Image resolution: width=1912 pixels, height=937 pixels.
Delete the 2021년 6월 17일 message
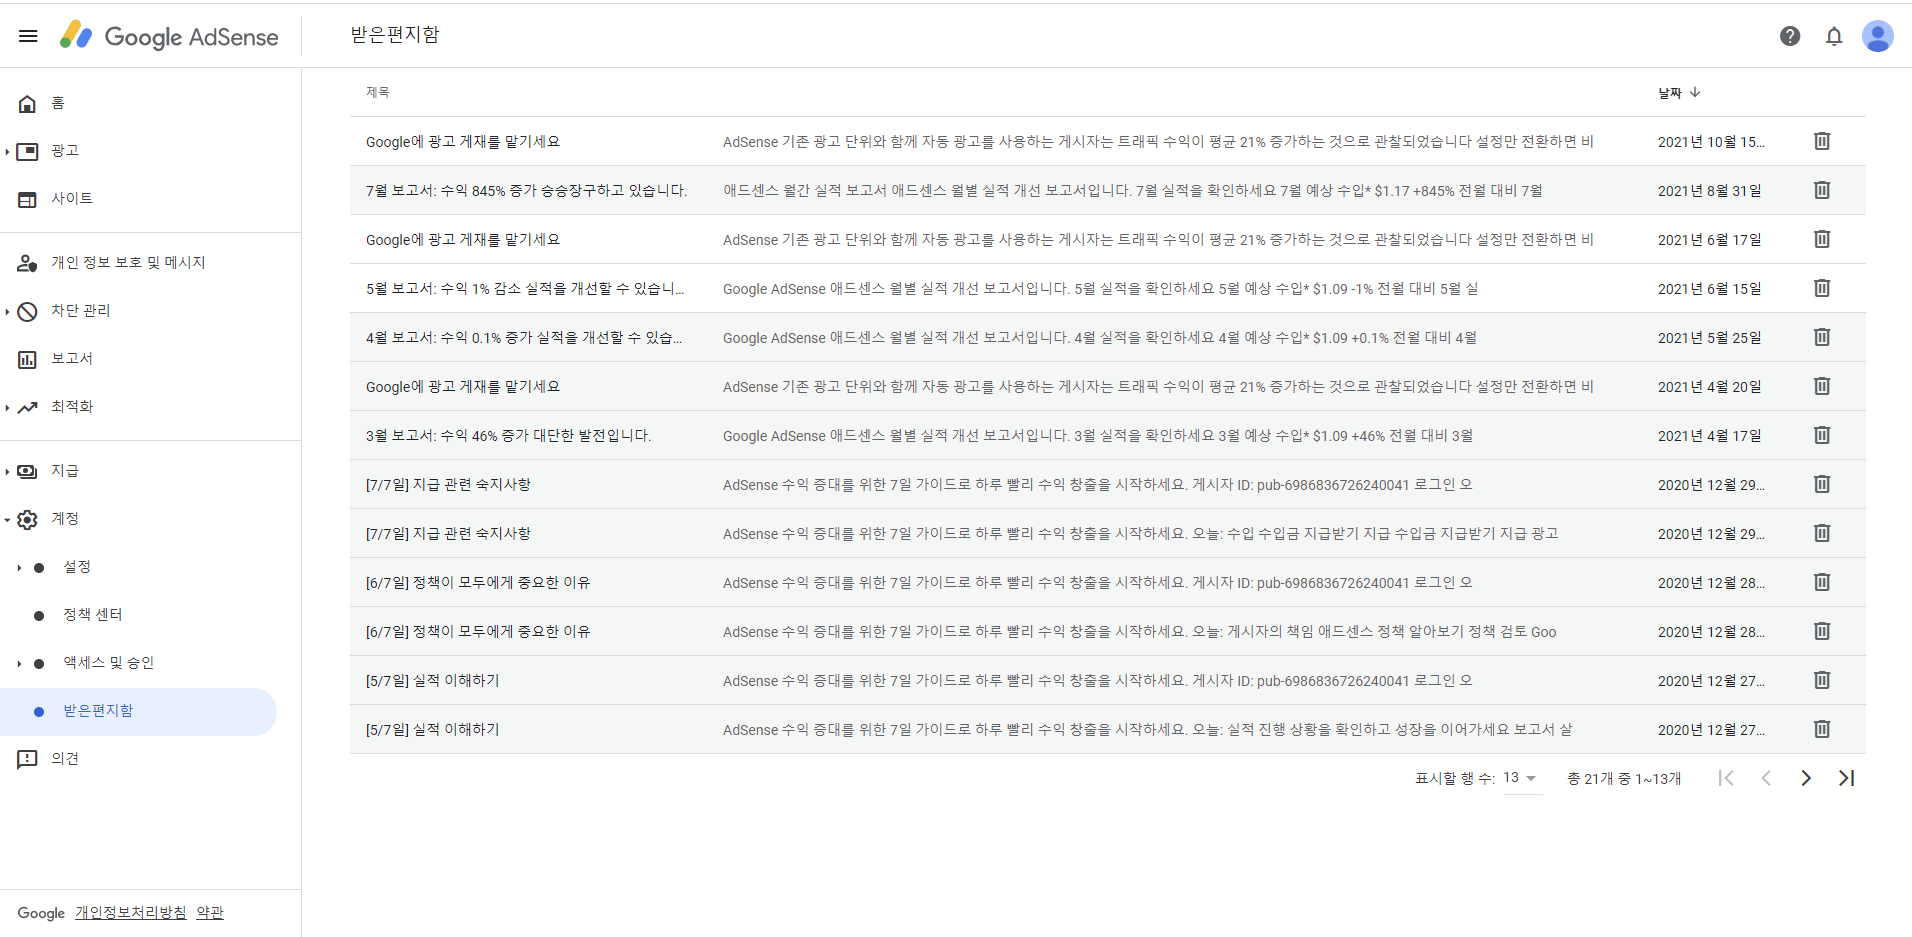click(1822, 239)
